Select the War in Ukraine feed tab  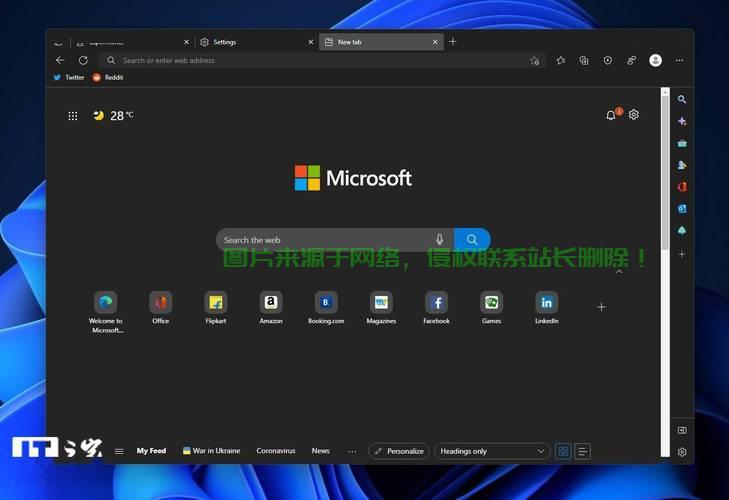[212, 451]
